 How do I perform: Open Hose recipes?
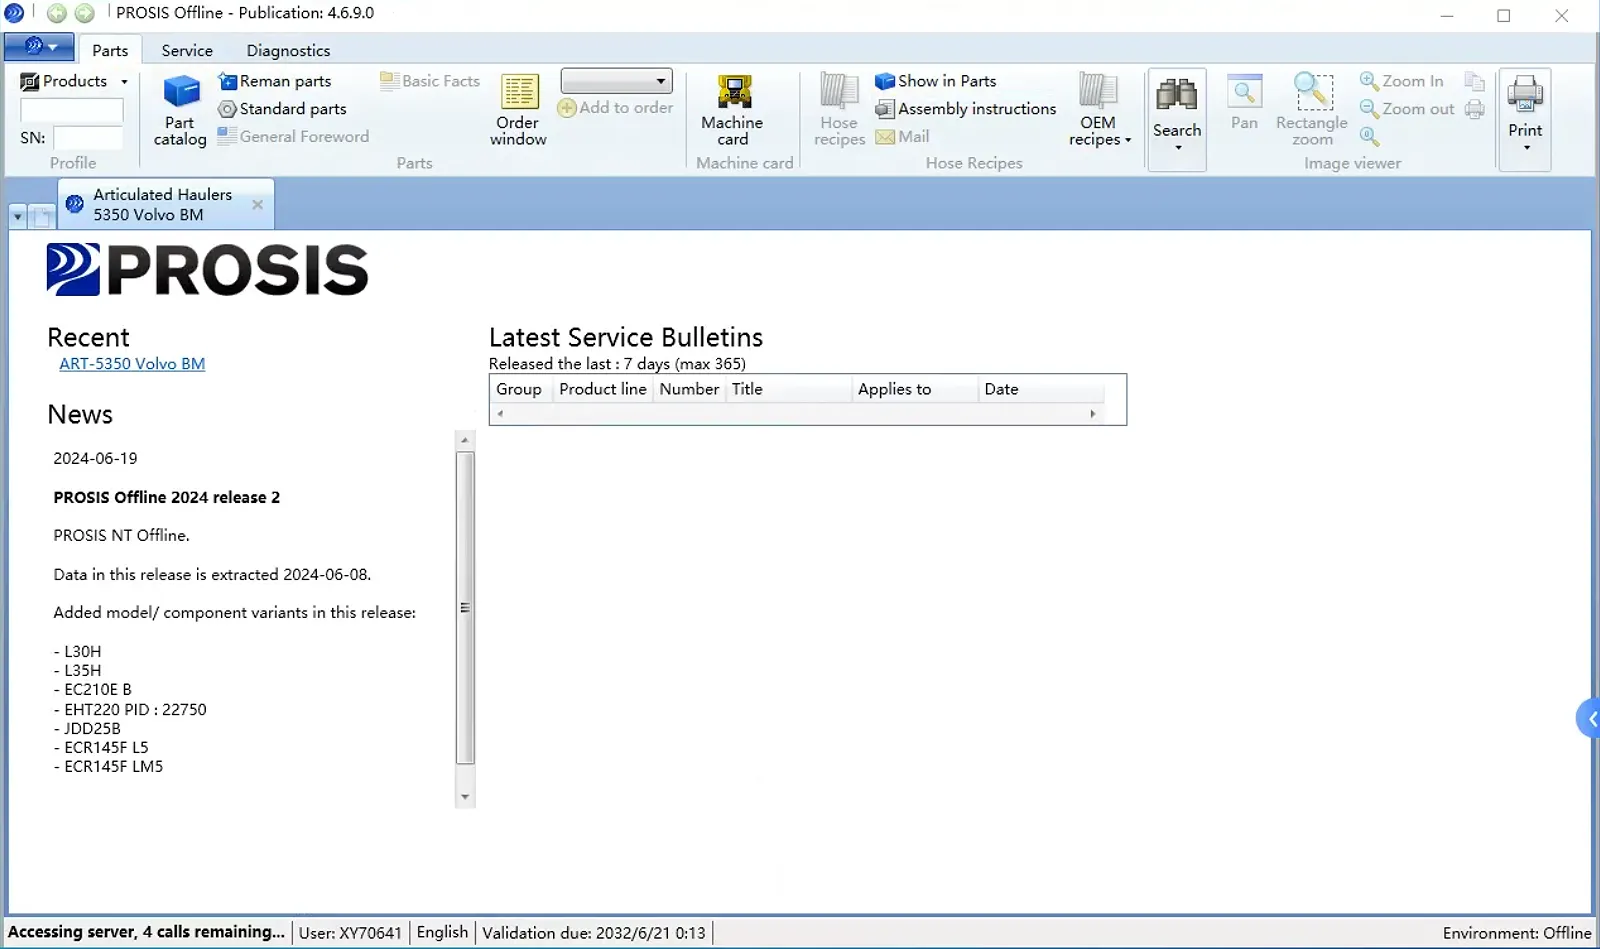coord(839,110)
